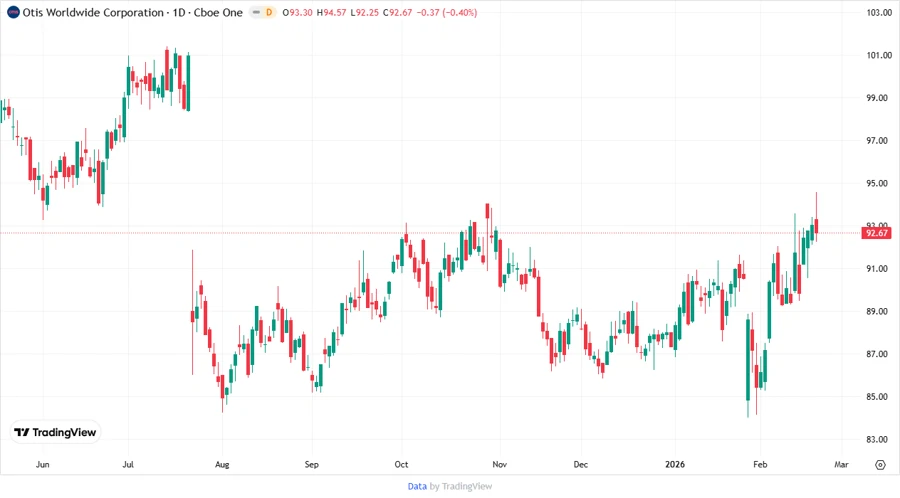Click the 91.00 price axis label
Image resolution: width=900 pixels, height=498 pixels.
tap(876, 269)
